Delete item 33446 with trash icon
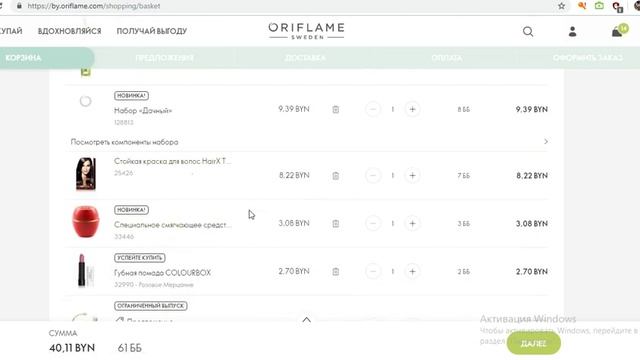Viewport: 640px width, 360px height. click(336, 224)
